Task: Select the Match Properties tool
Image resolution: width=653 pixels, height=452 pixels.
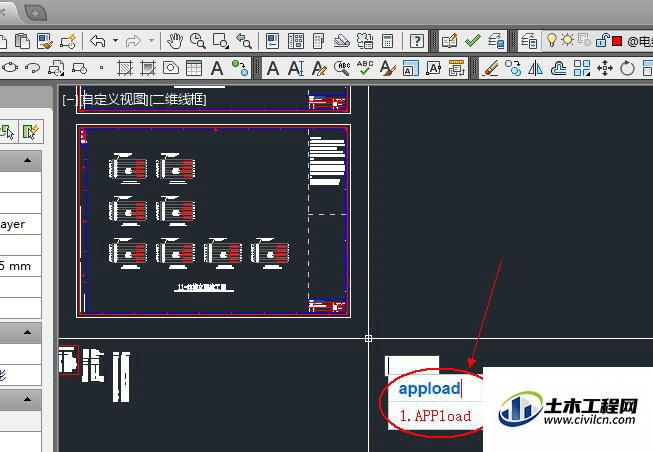Action: click(x=45, y=41)
